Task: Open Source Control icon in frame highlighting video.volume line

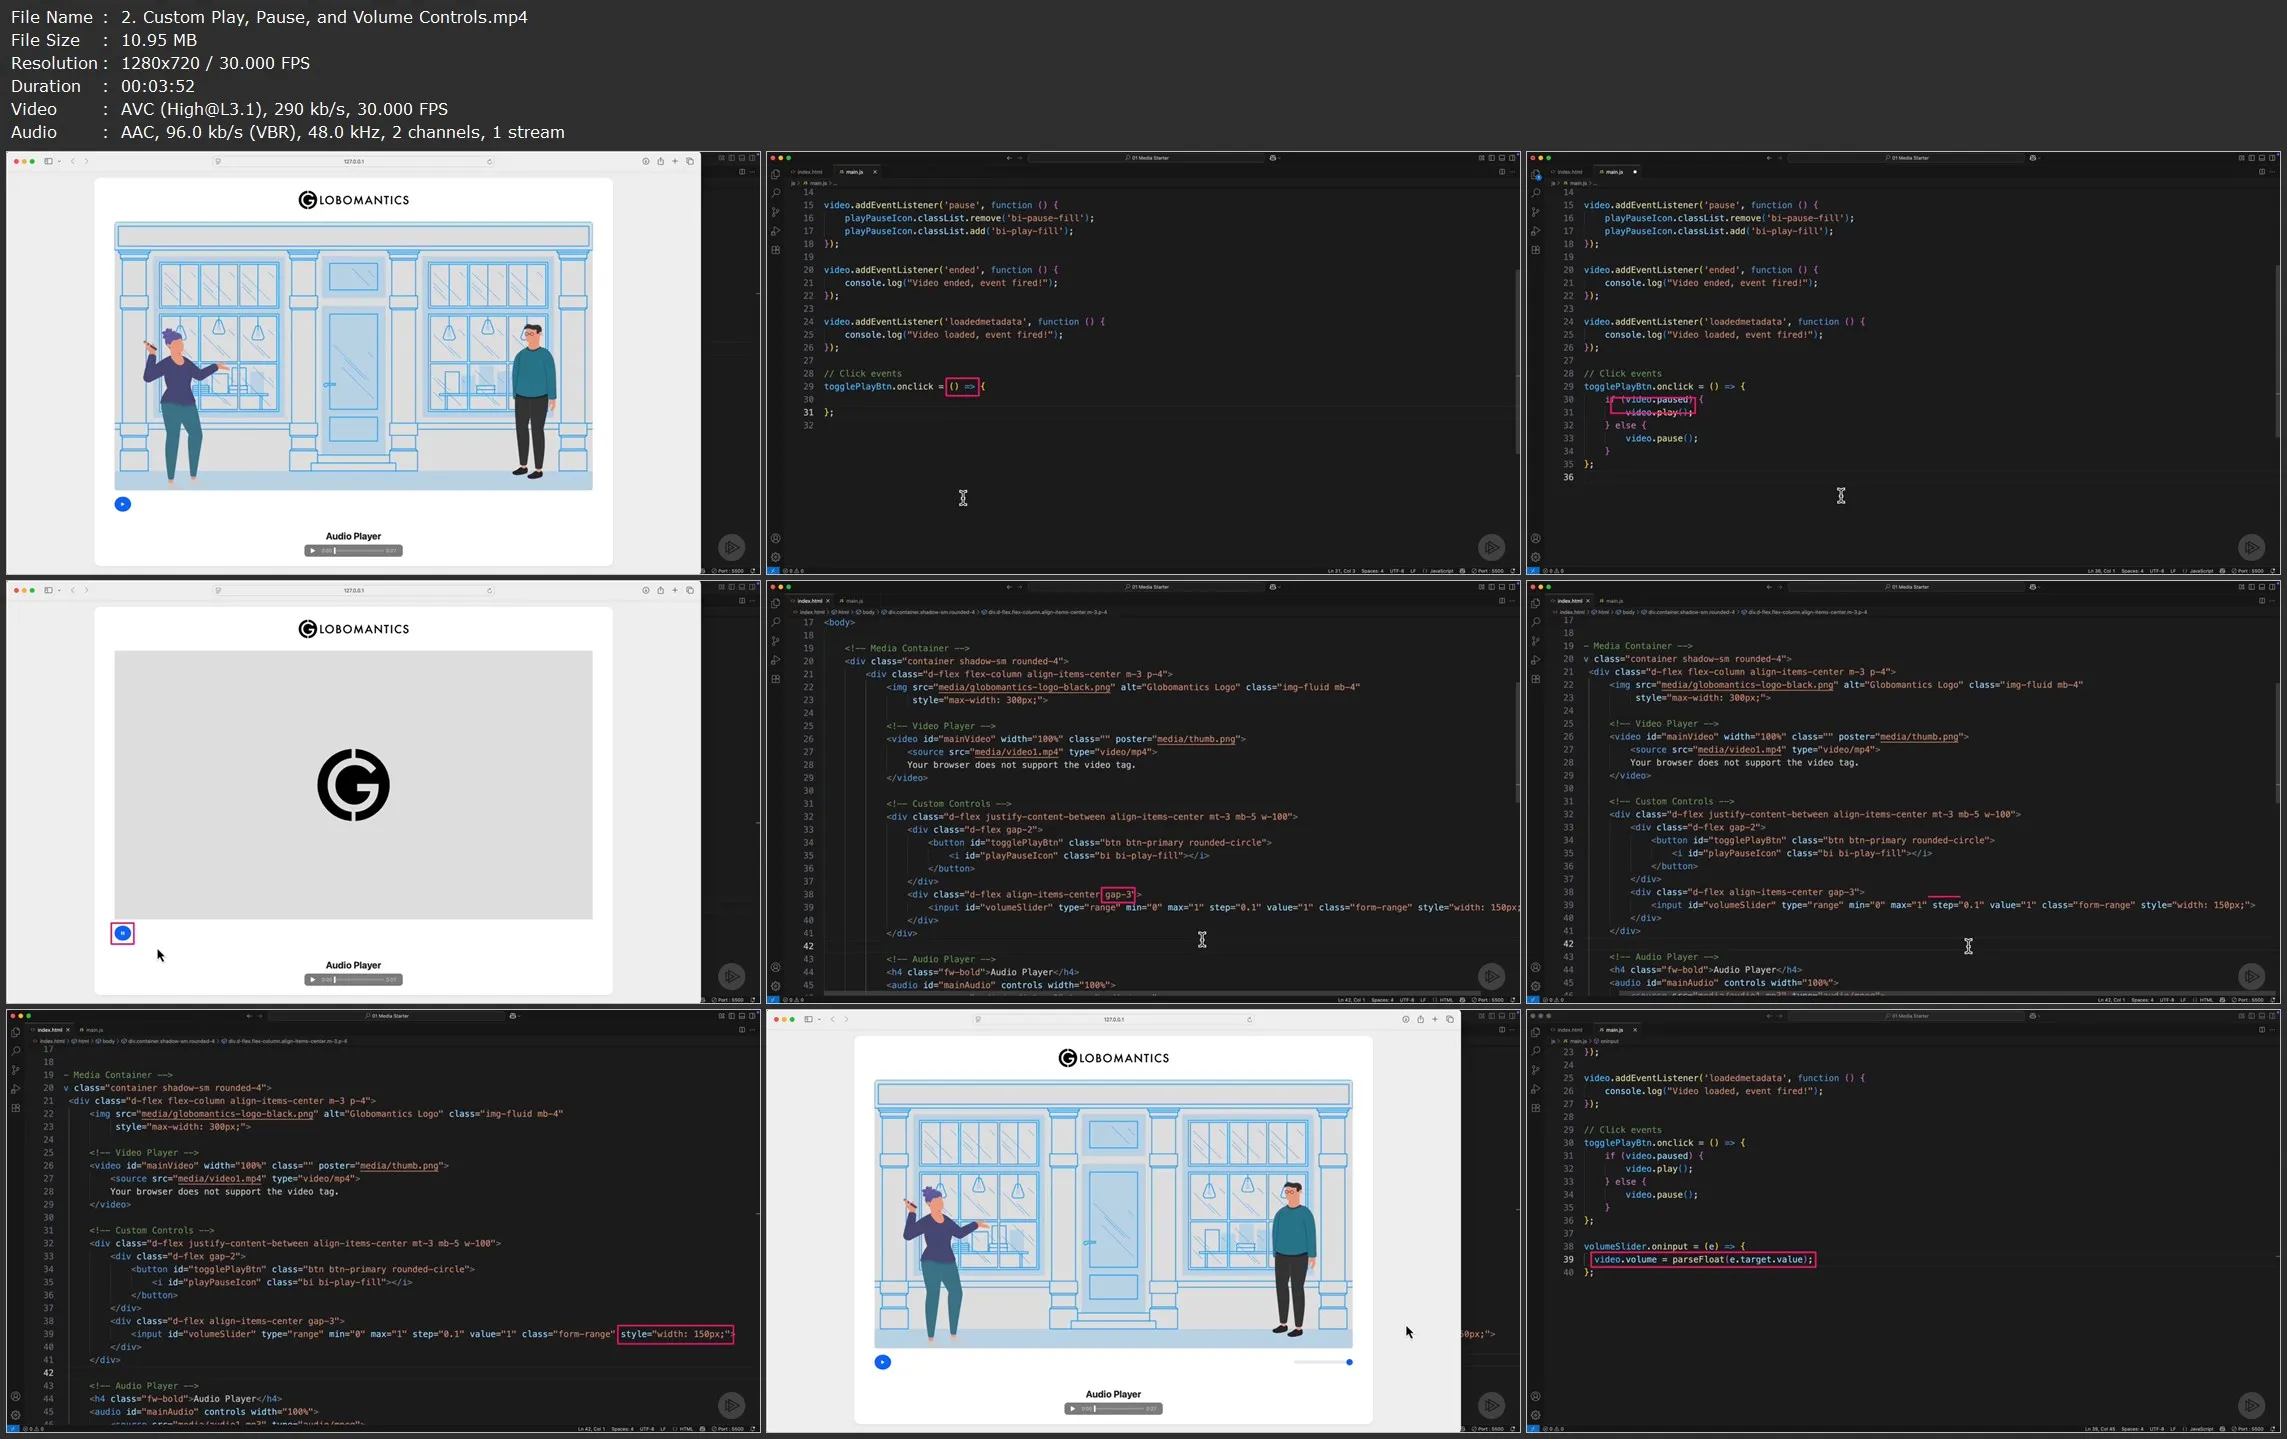Action: (x=1536, y=1070)
